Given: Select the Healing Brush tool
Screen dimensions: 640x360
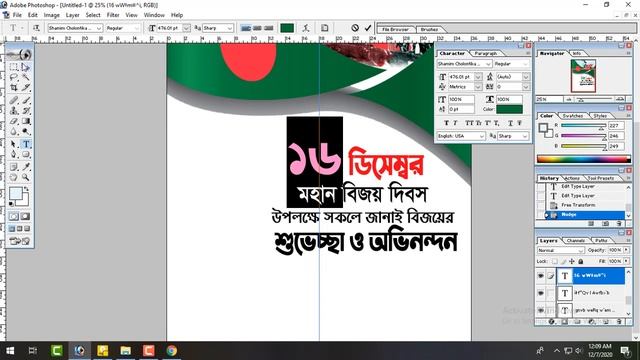Looking at the screenshot, I should click(x=13, y=100).
